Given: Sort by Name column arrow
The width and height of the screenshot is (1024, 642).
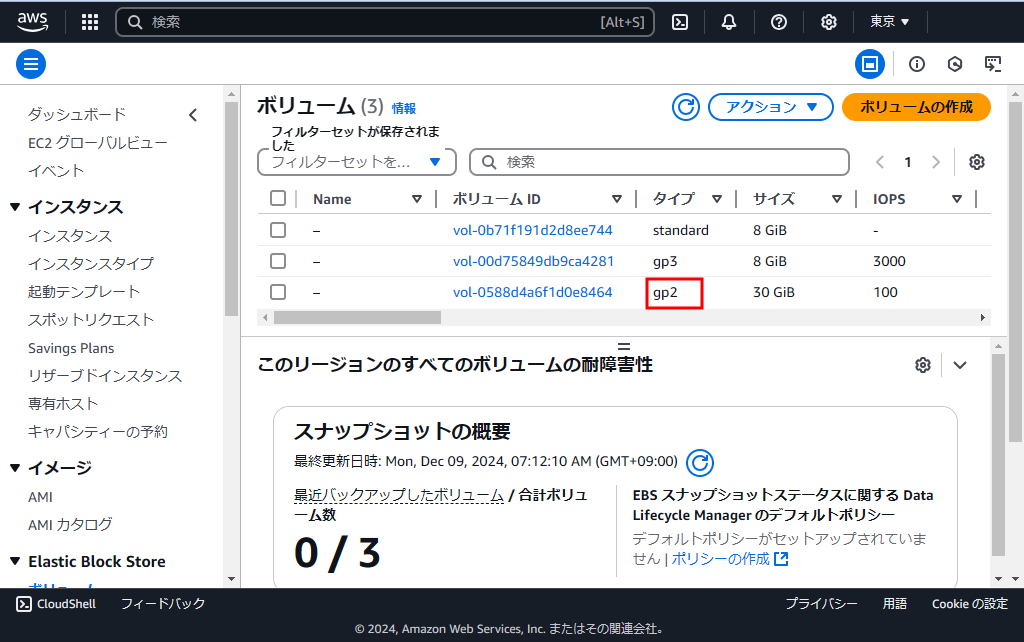Looking at the screenshot, I should [x=417, y=199].
